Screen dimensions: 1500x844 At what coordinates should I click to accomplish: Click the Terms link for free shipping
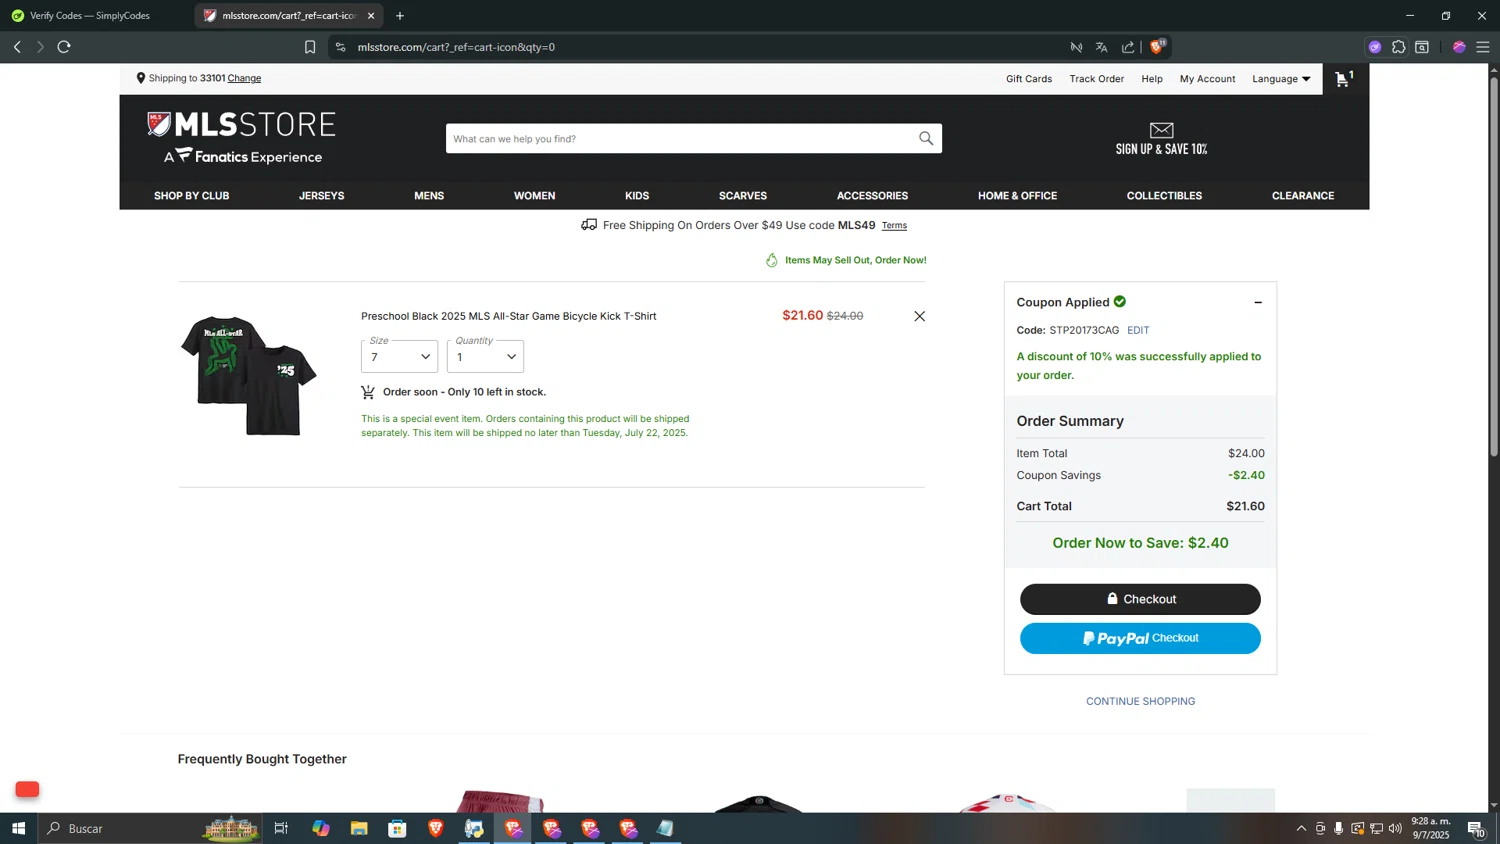tap(894, 226)
